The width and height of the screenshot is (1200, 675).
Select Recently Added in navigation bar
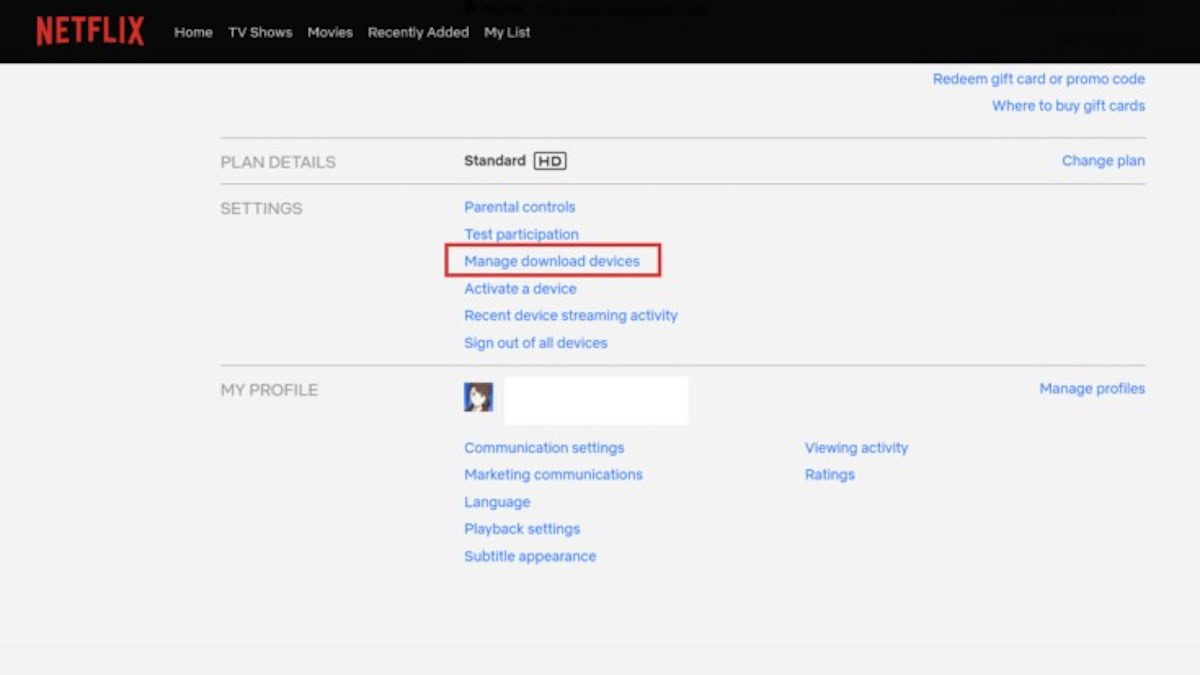pyautogui.click(x=418, y=32)
